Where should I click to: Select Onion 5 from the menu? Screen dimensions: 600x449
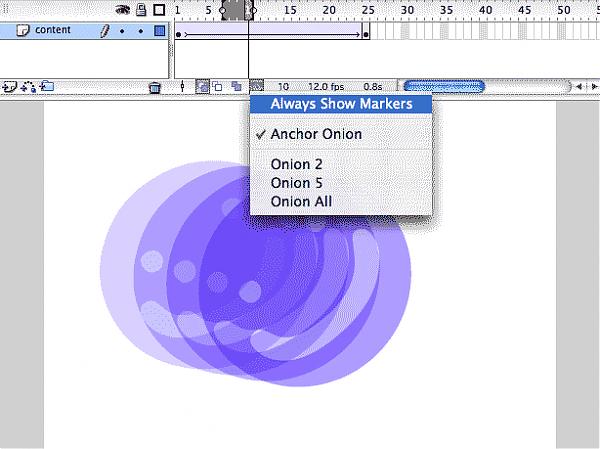(341, 183)
